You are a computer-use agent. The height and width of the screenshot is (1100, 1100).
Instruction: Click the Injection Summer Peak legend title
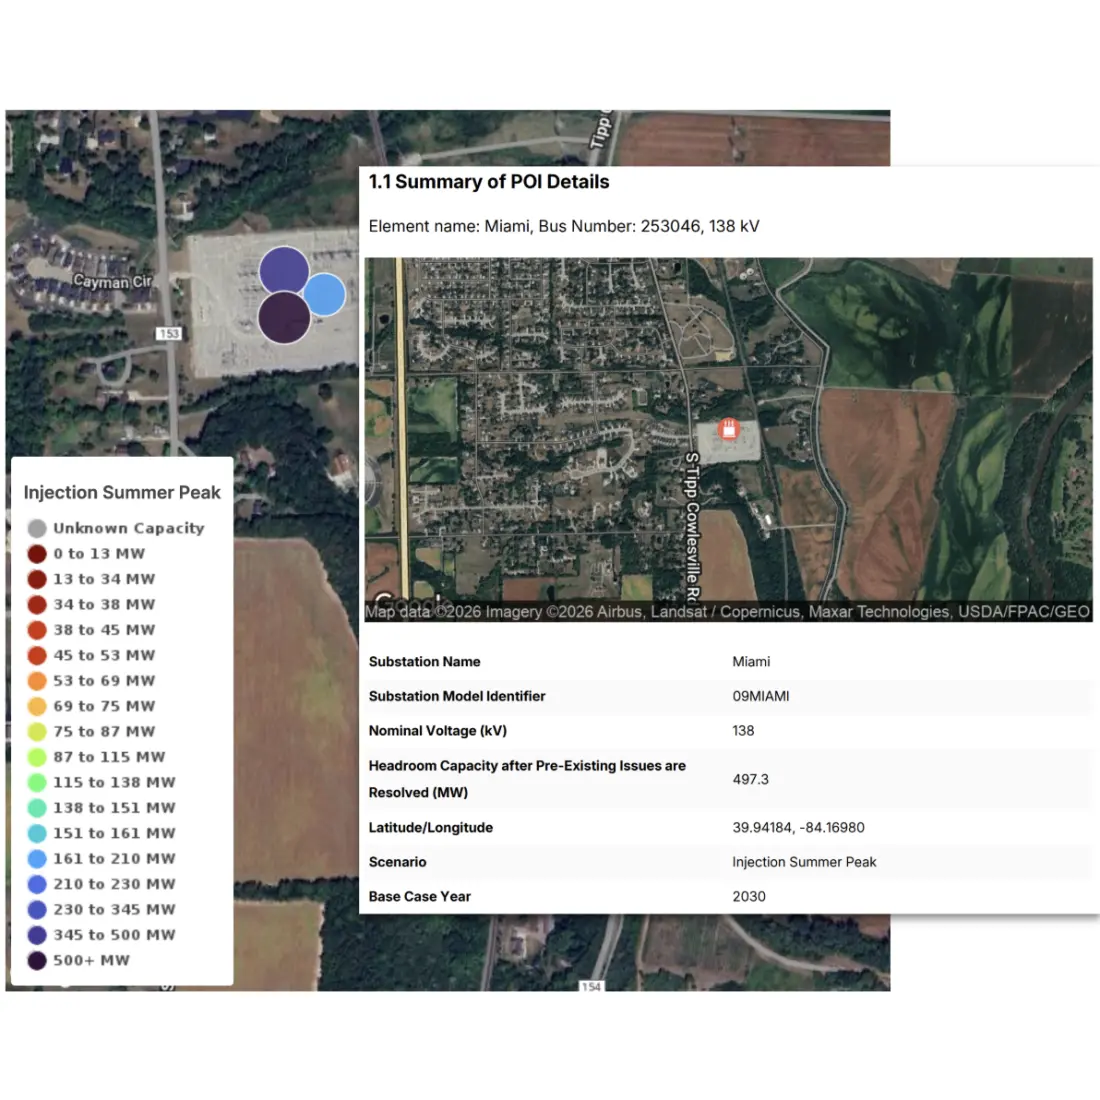122,492
